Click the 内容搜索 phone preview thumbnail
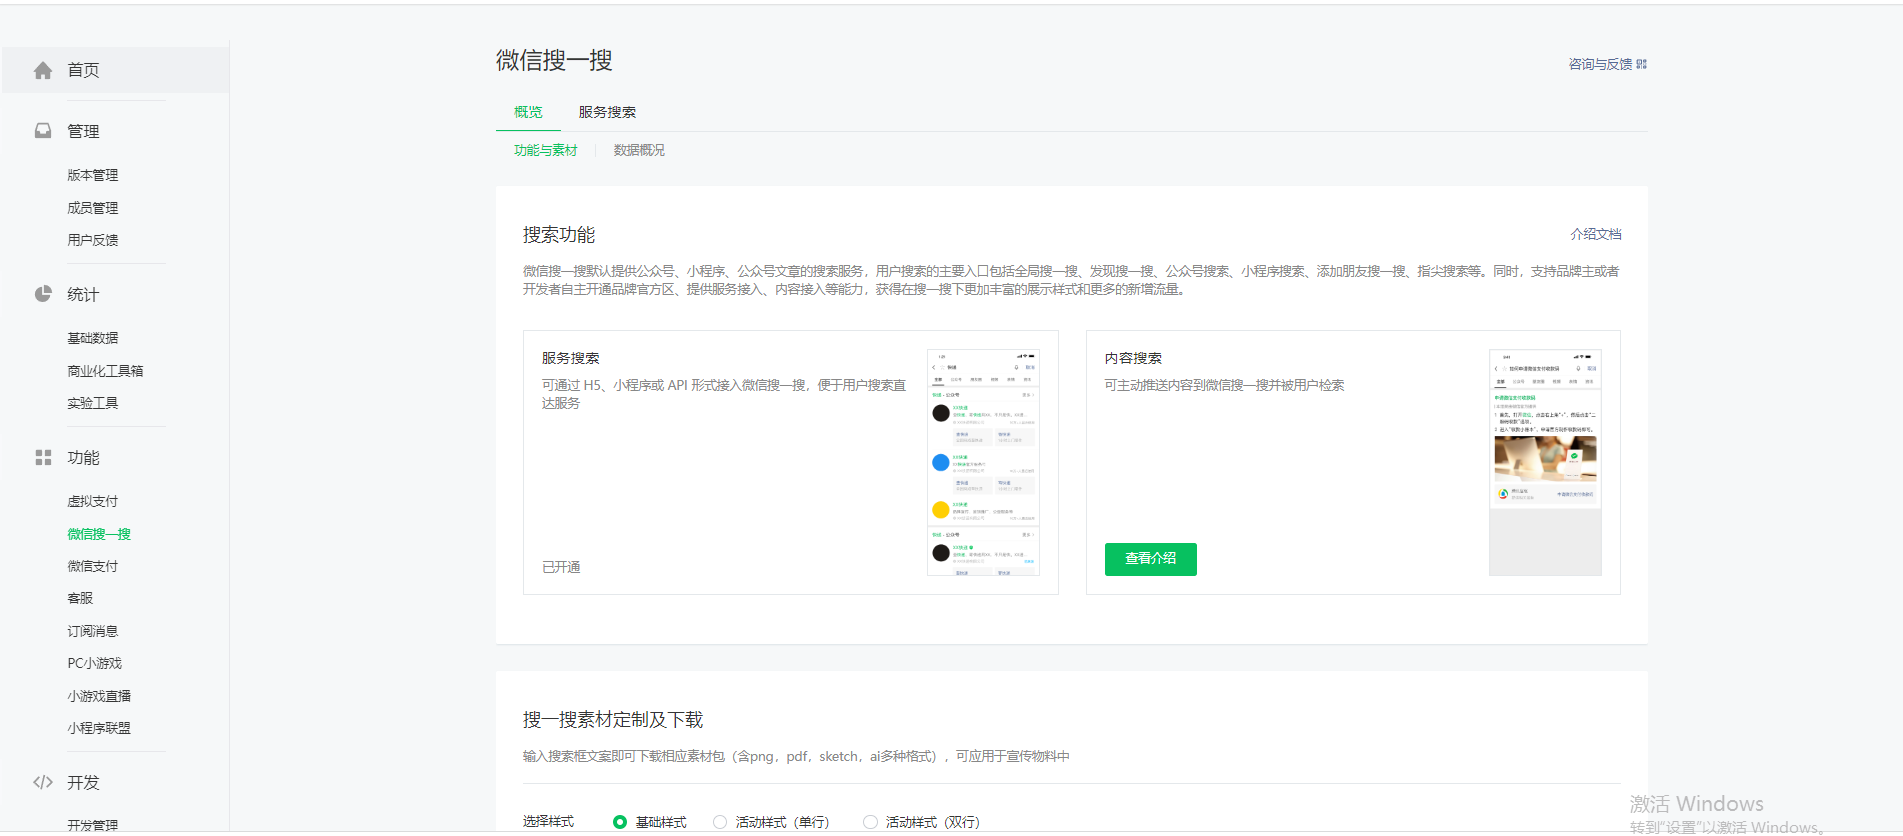The width and height of the screenshot is (1903, 836). [1545, 462]
